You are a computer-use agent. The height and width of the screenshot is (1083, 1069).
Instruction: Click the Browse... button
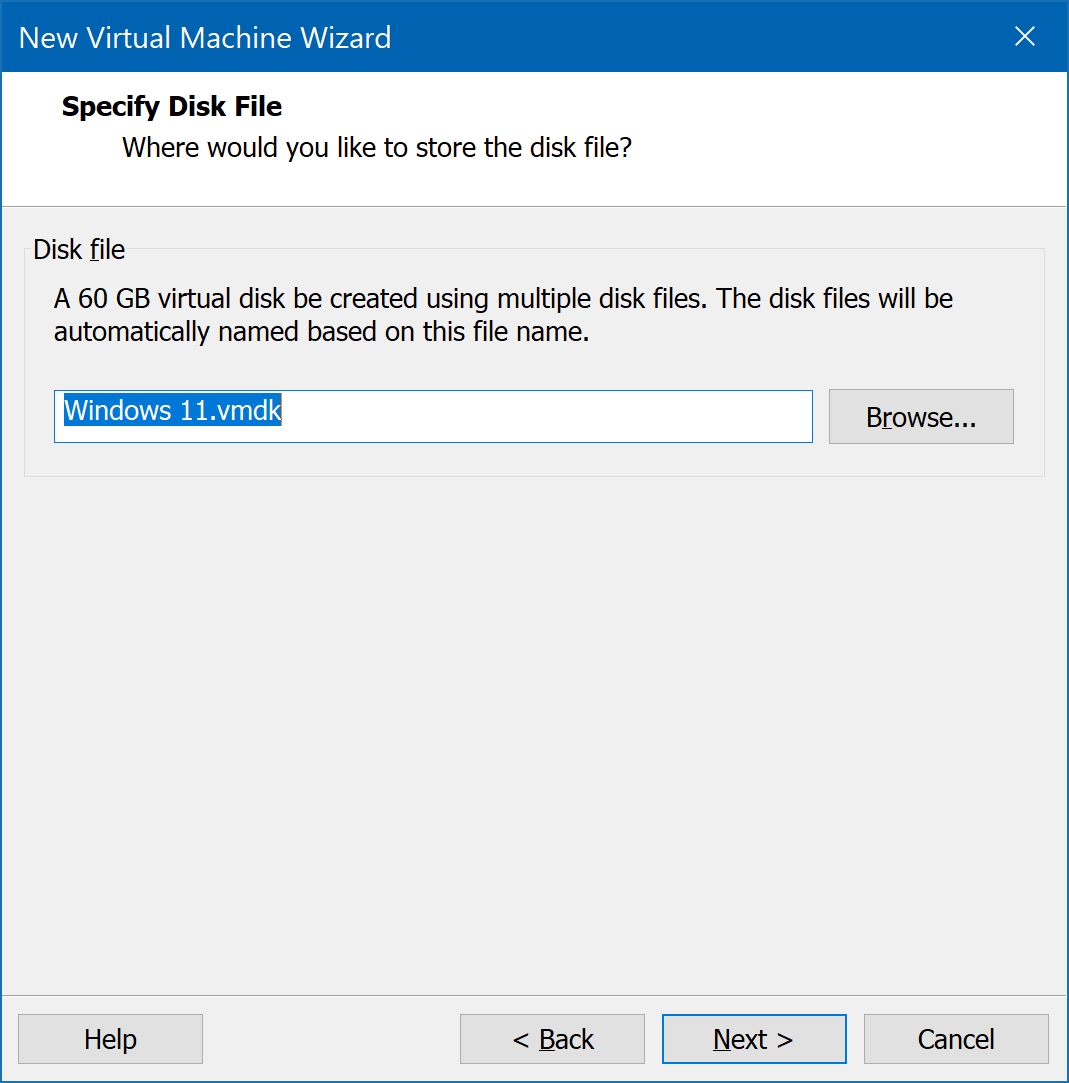[921, 416]
